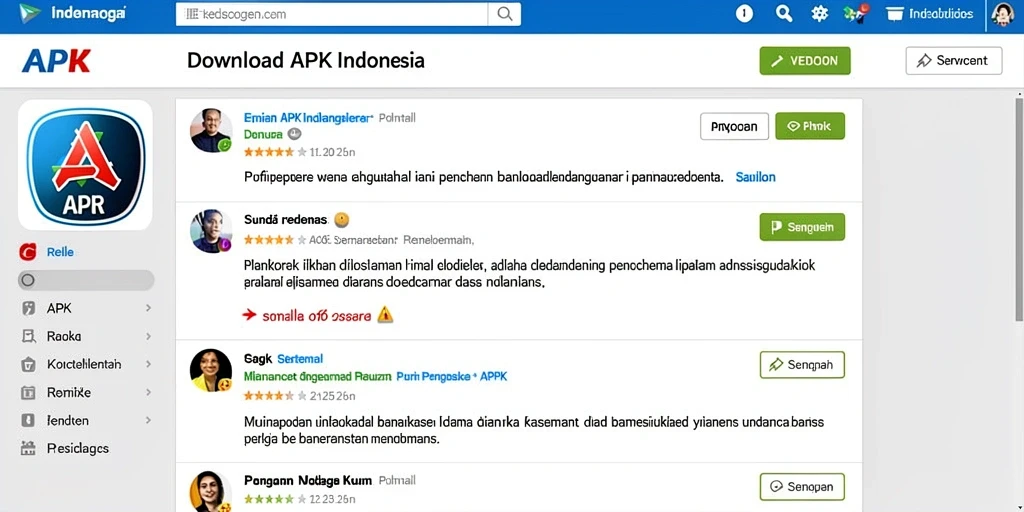Viewport: 1024px width, 512px height.
Task: Click the Servicent button
Action: coord(953,61)
